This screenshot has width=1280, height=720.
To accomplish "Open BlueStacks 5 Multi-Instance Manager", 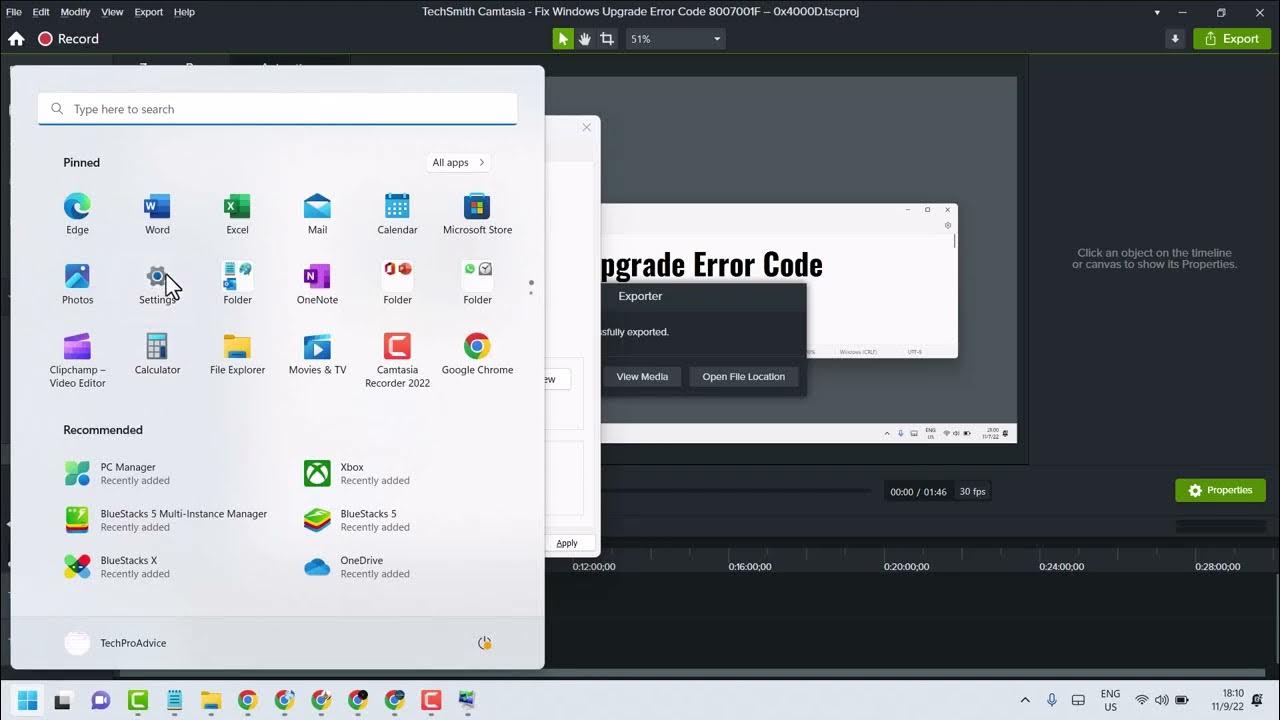I will [167, 520].
